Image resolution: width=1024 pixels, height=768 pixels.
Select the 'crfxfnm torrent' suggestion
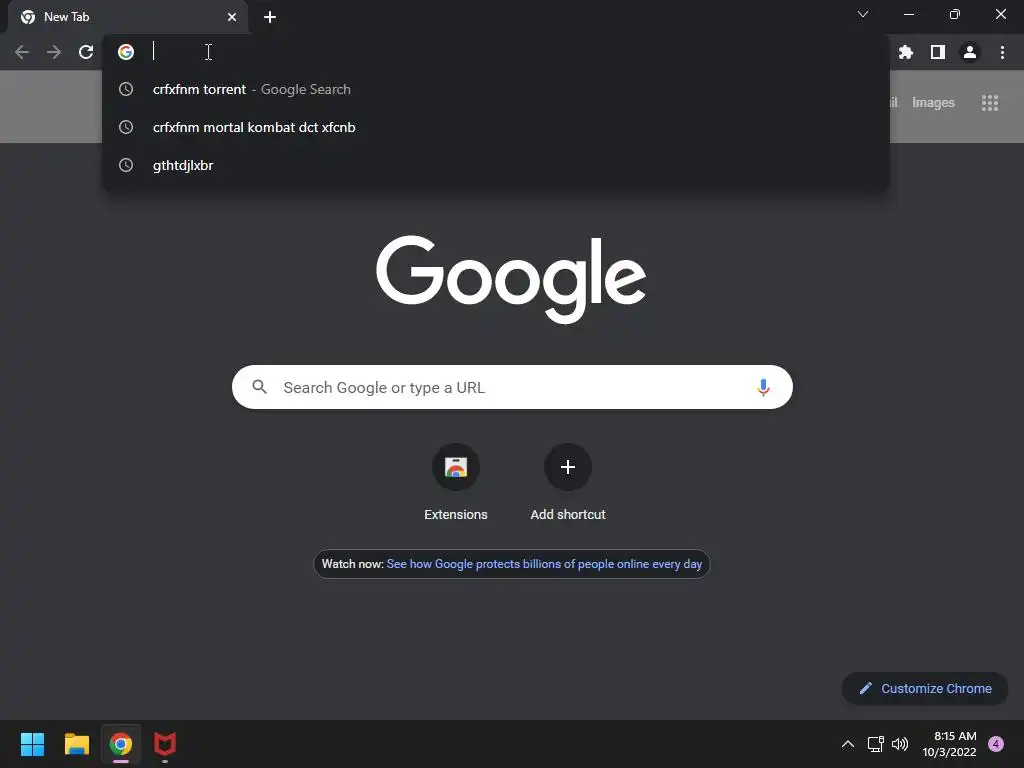496,89
